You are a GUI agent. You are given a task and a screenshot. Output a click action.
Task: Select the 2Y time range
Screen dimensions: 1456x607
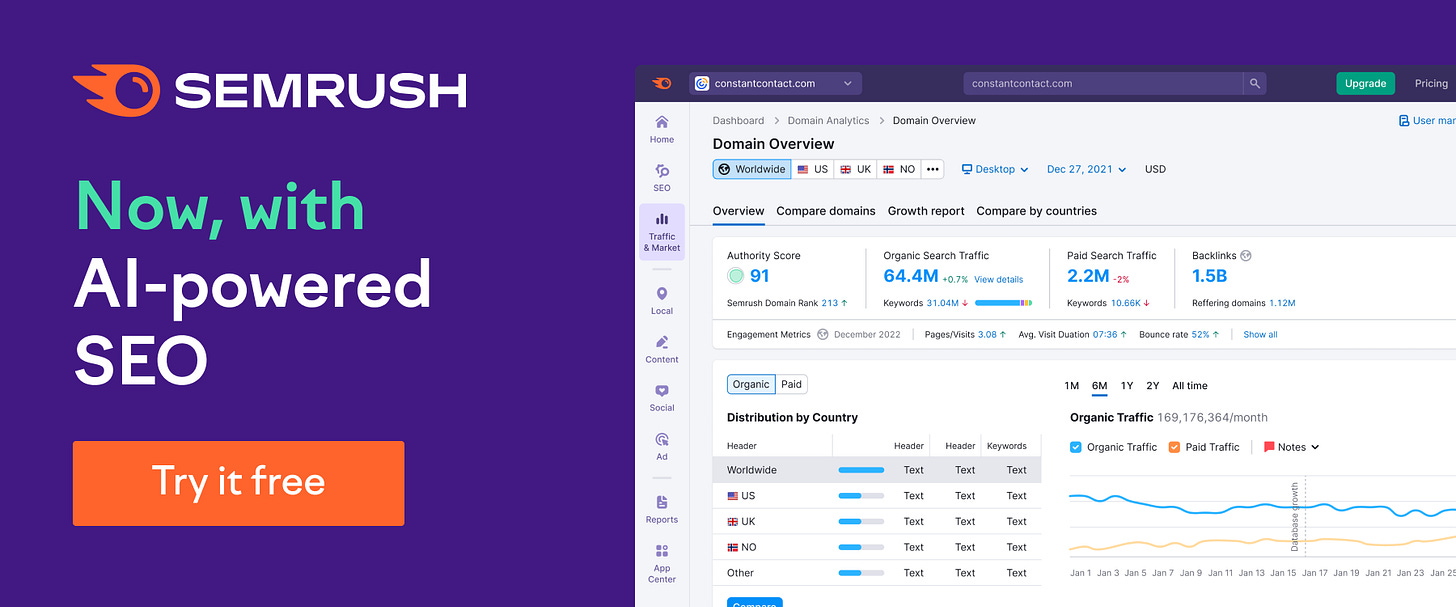tap(1153, 386)
